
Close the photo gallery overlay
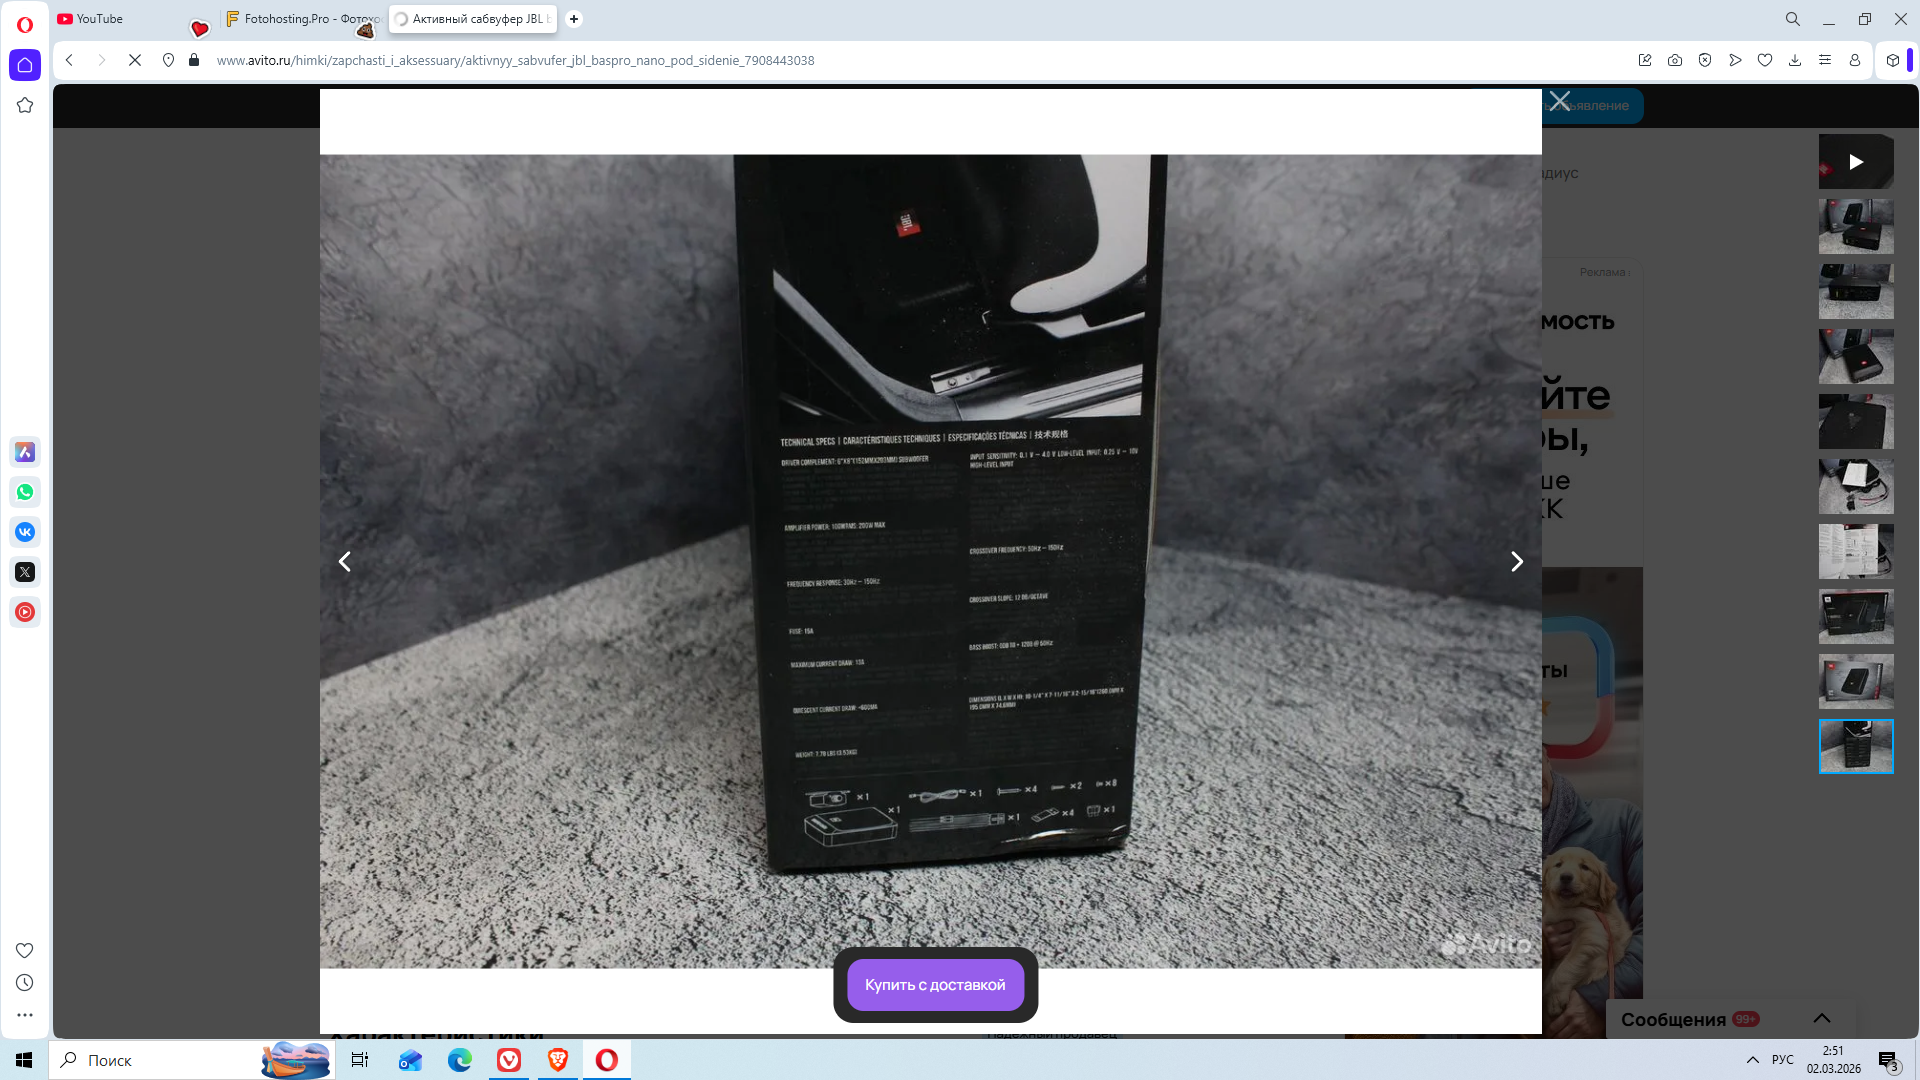pos(1559,101)
